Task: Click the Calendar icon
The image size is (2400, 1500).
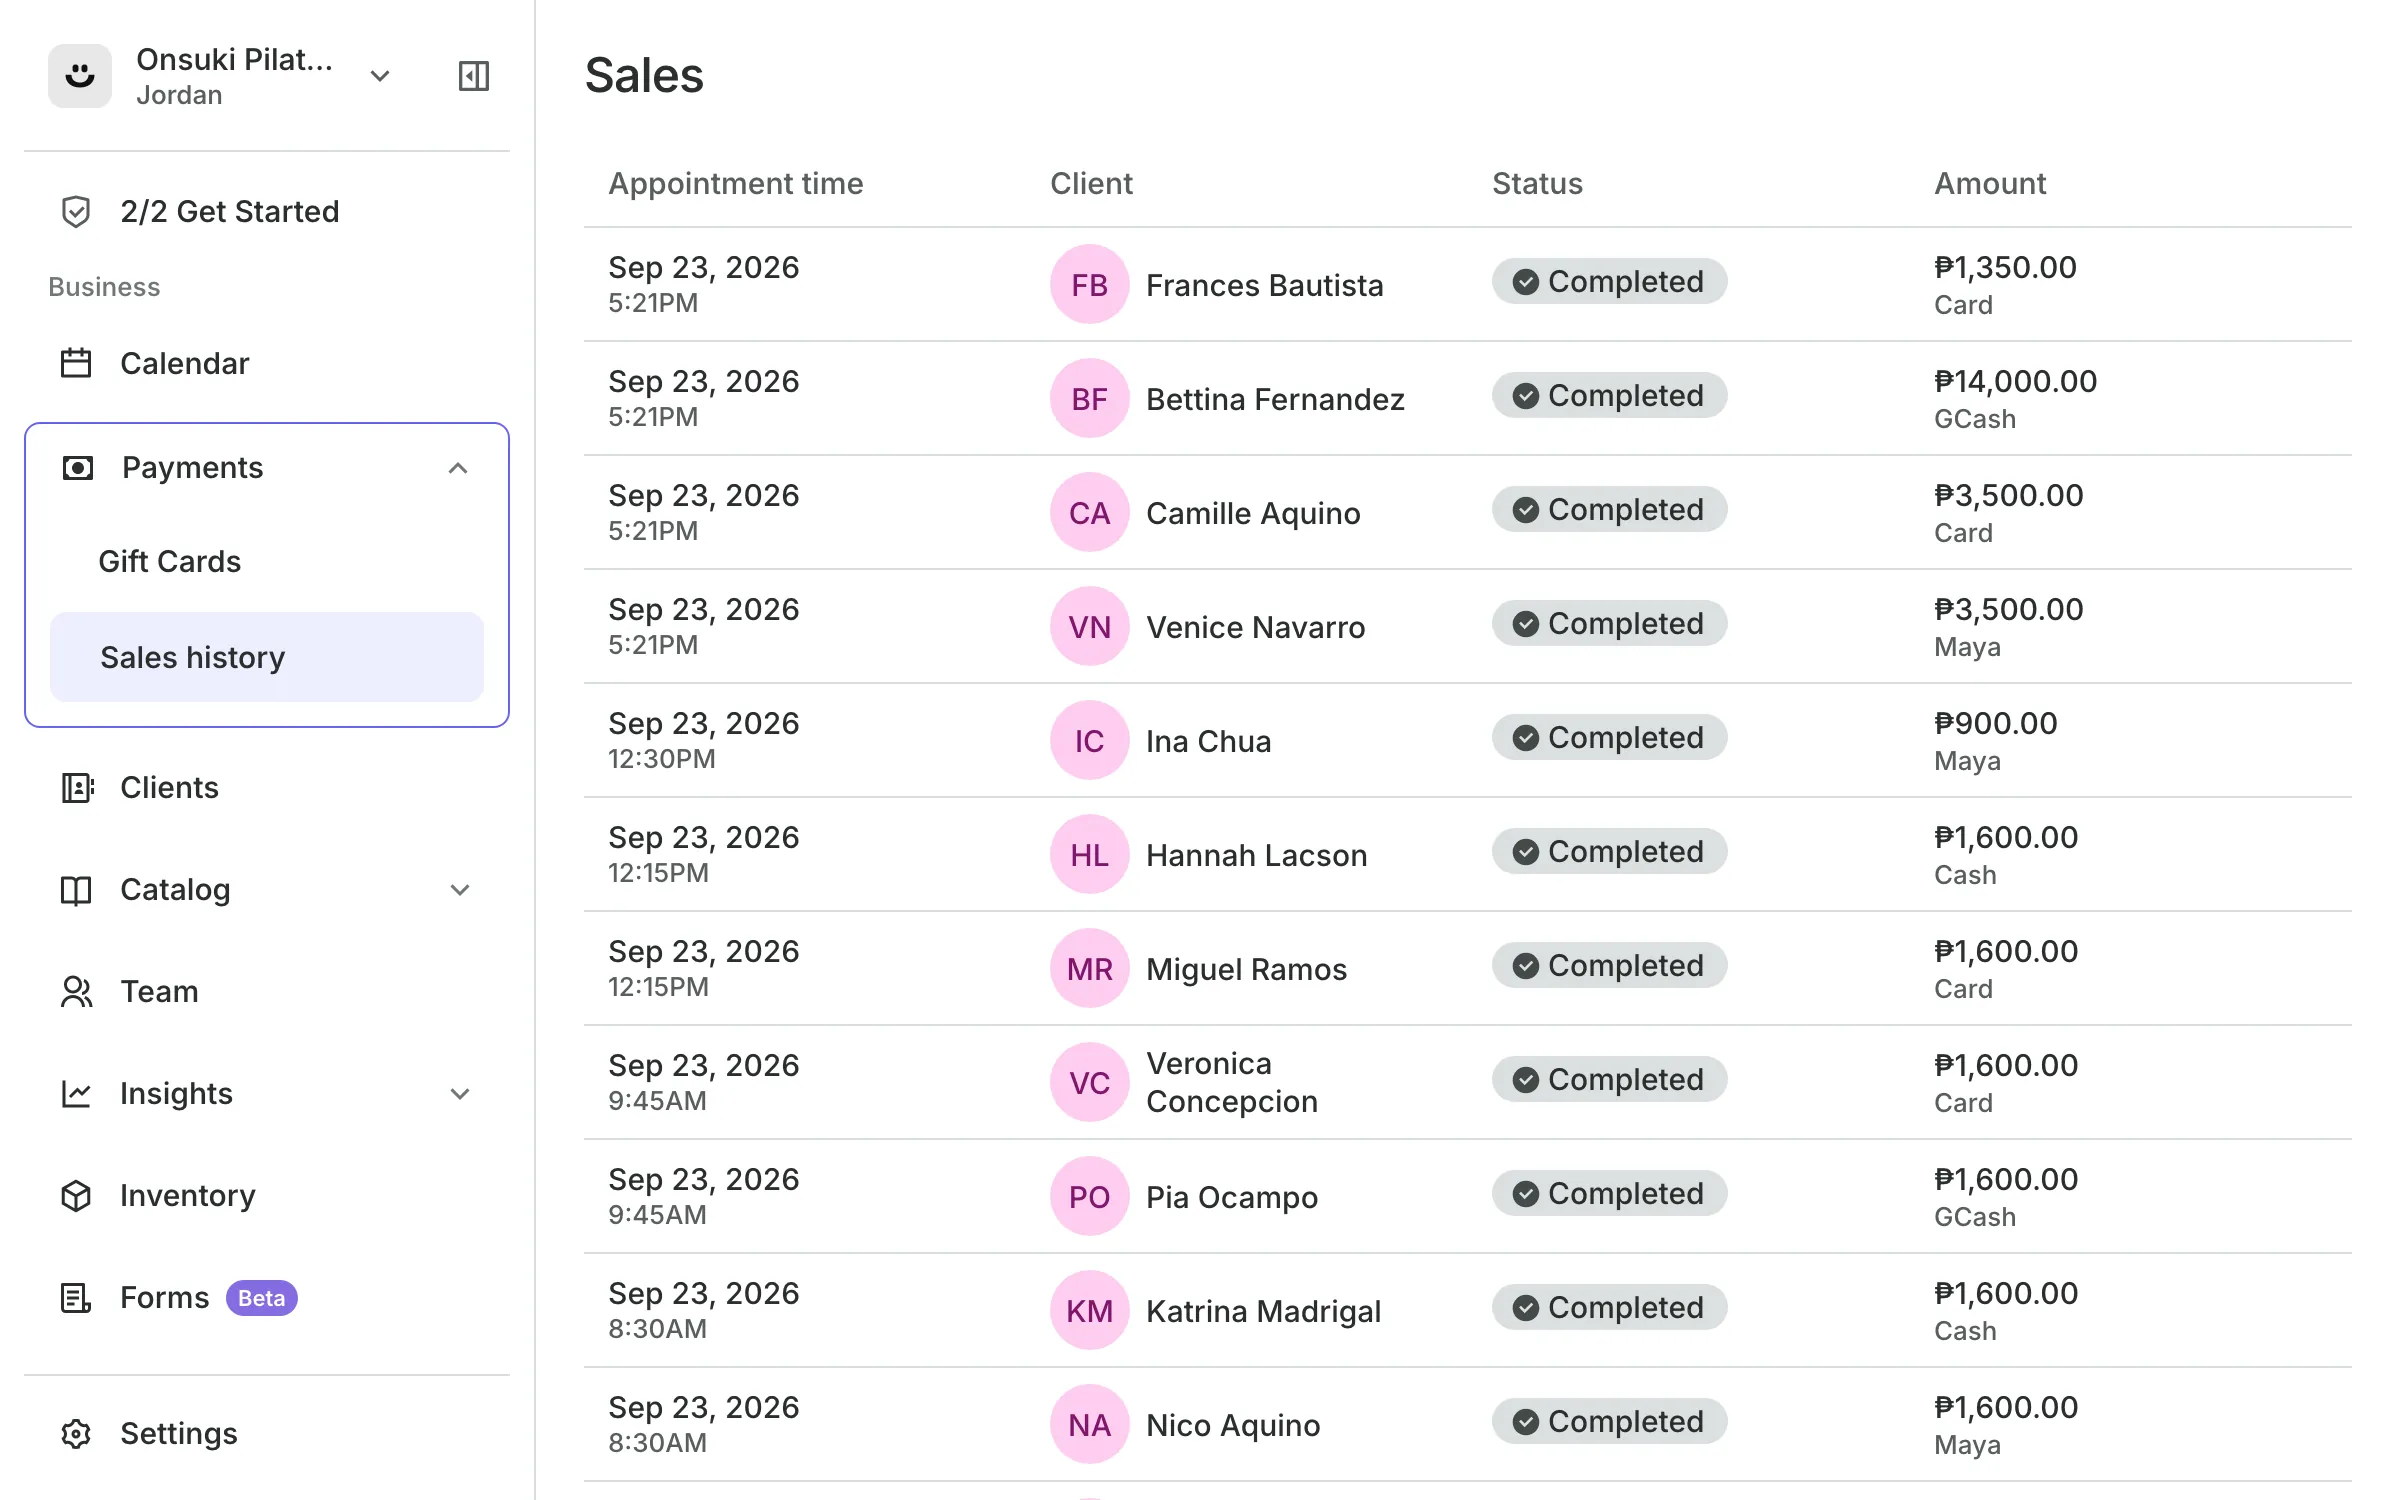Action: click(x=76, y=363)
